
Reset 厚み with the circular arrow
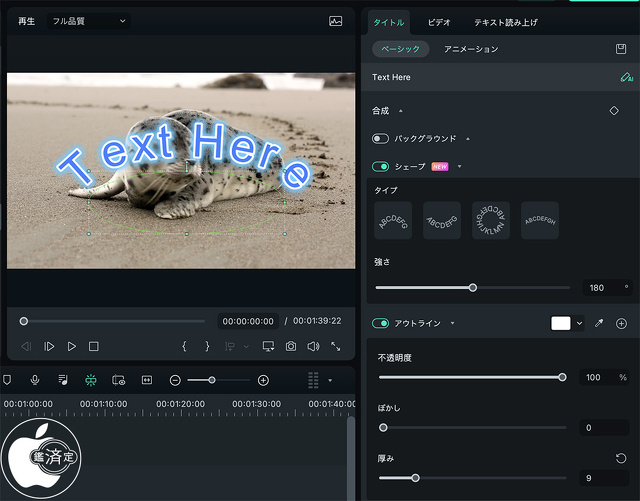pos(621,458)
